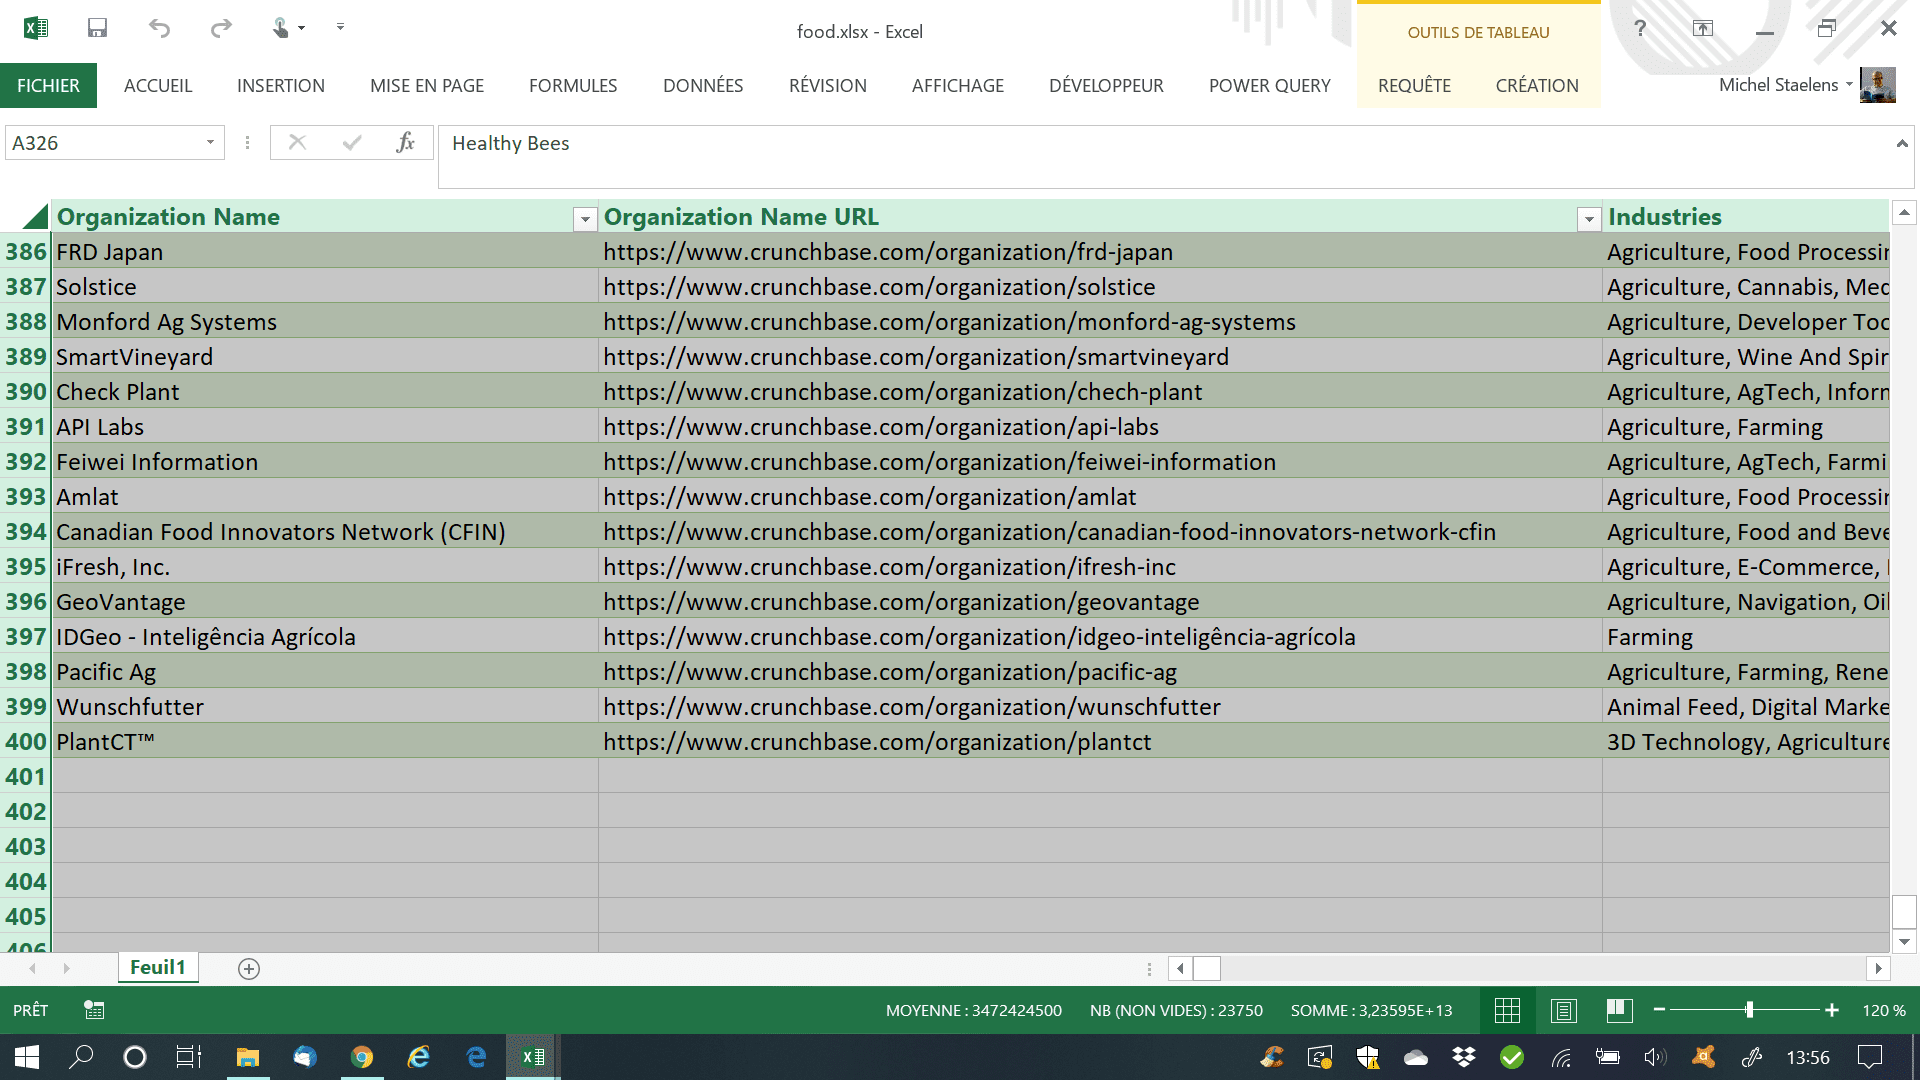Open the Excel Help question mark
Viewport: 1920px width, 1080px height.
tap(1640, 28)
